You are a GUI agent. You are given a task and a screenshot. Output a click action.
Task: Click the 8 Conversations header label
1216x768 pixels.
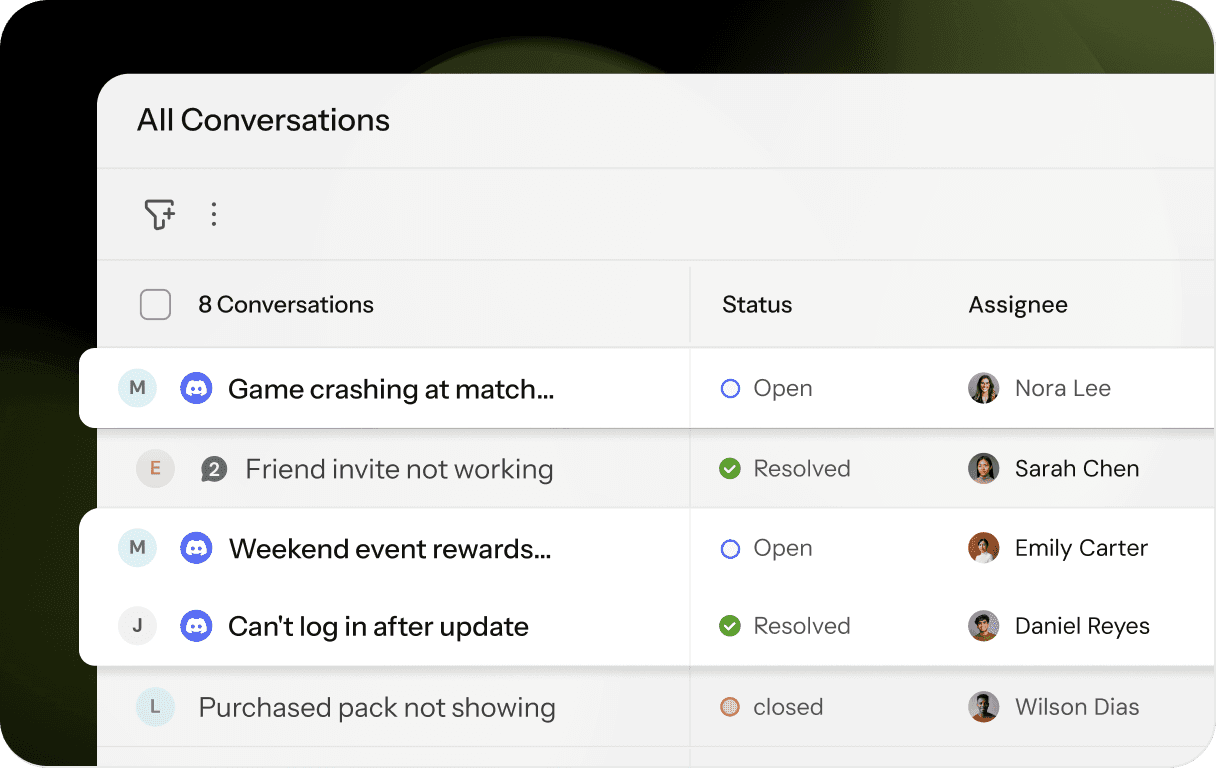pos(286,305)
